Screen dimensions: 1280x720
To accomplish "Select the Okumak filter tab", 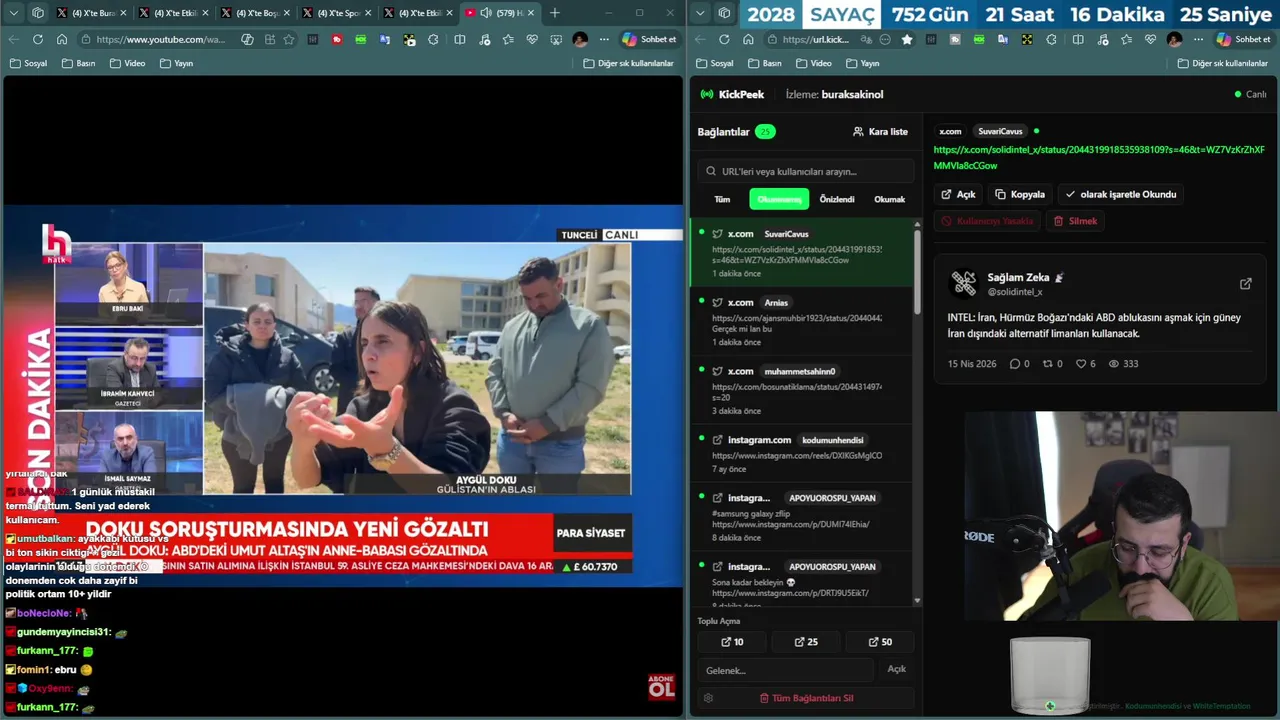I will tap(890, 199).
